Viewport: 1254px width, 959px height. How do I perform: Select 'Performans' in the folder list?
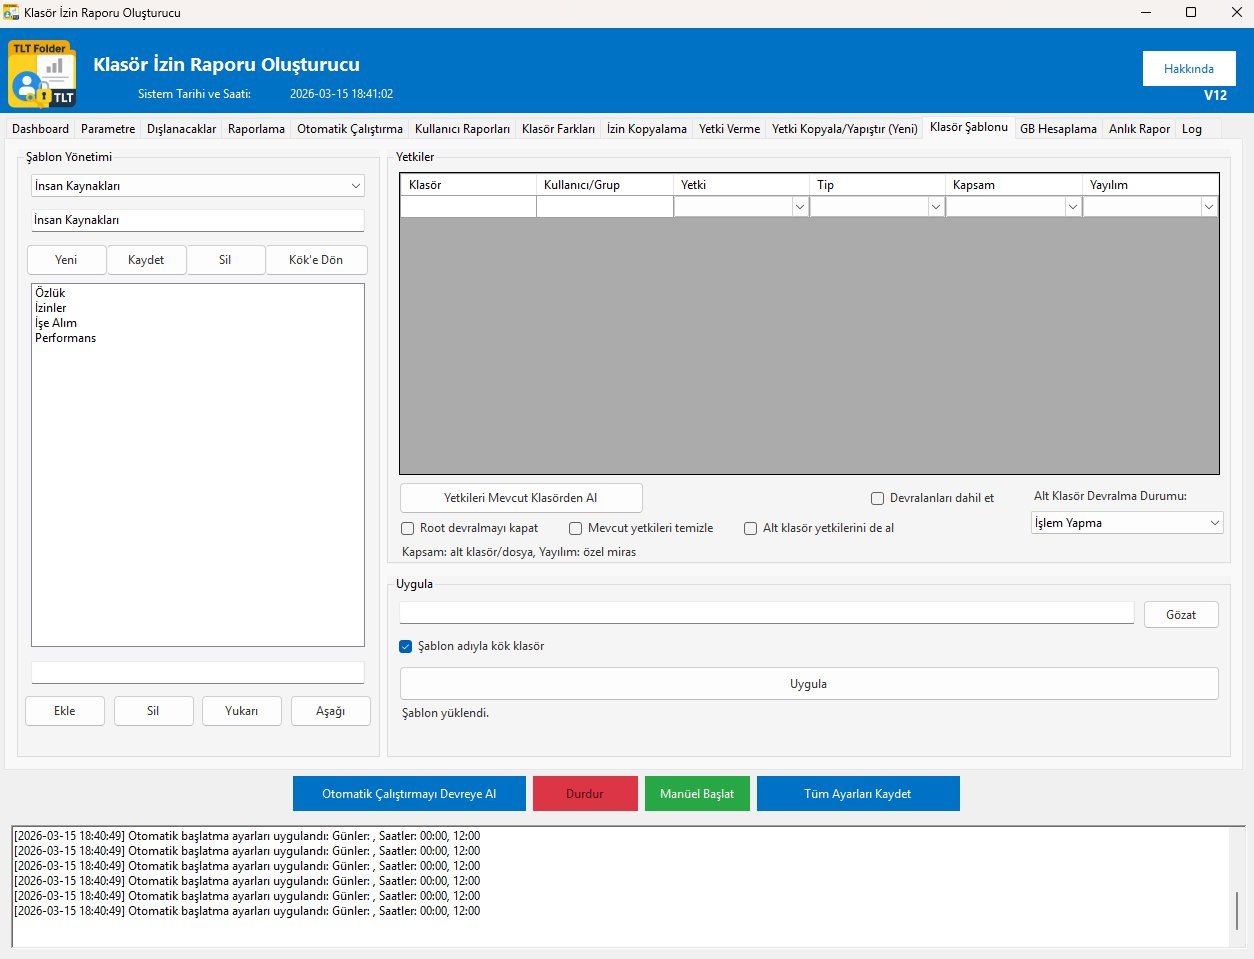[66, 338]
